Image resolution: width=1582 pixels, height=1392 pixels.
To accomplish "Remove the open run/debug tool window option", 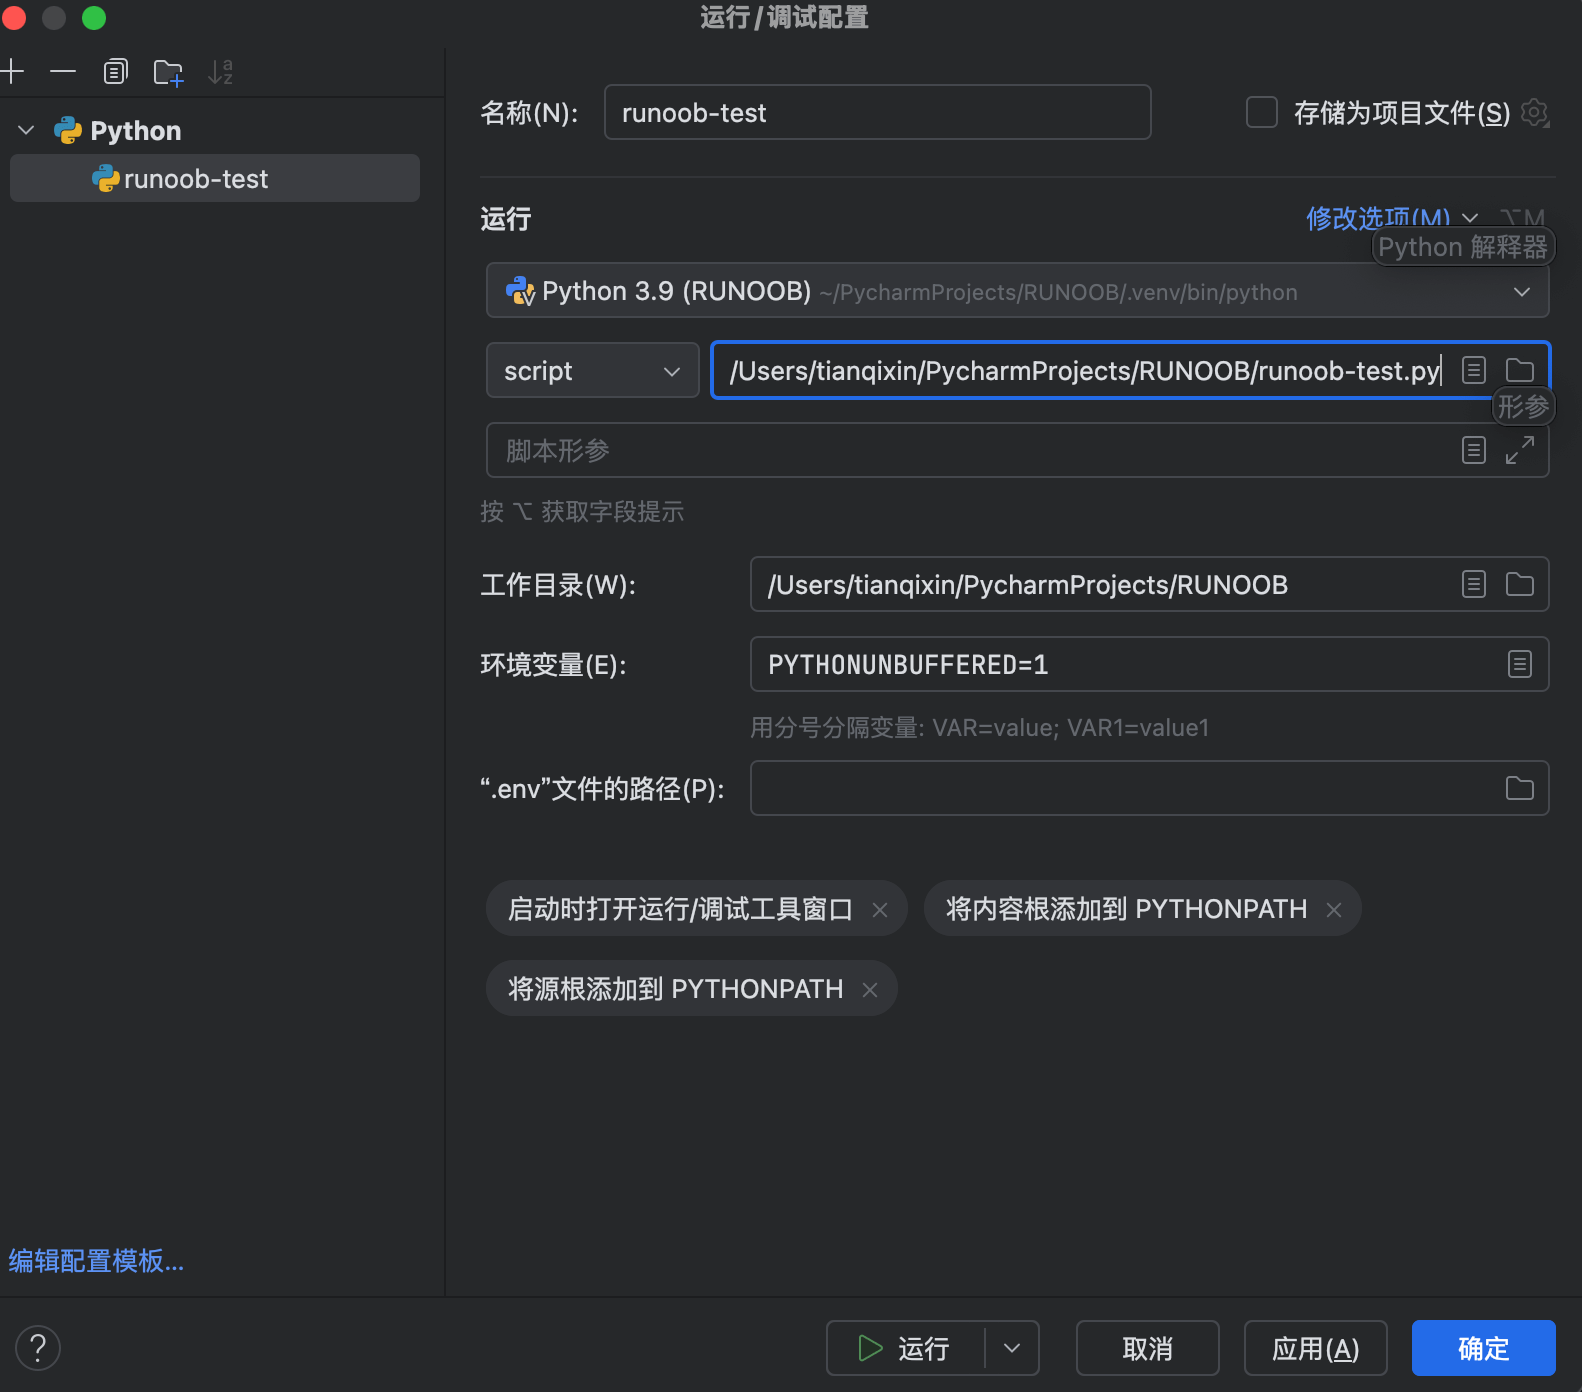I will (880, 910).
